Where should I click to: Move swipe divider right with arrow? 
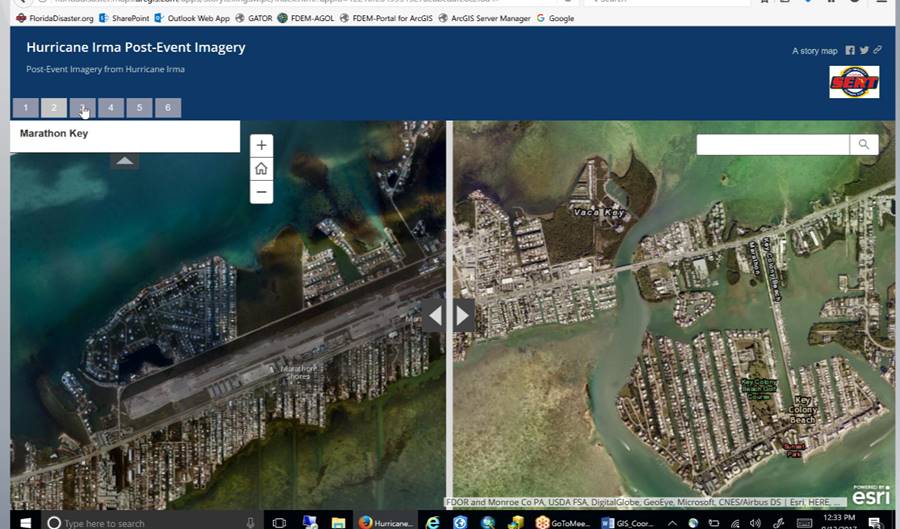463,315
